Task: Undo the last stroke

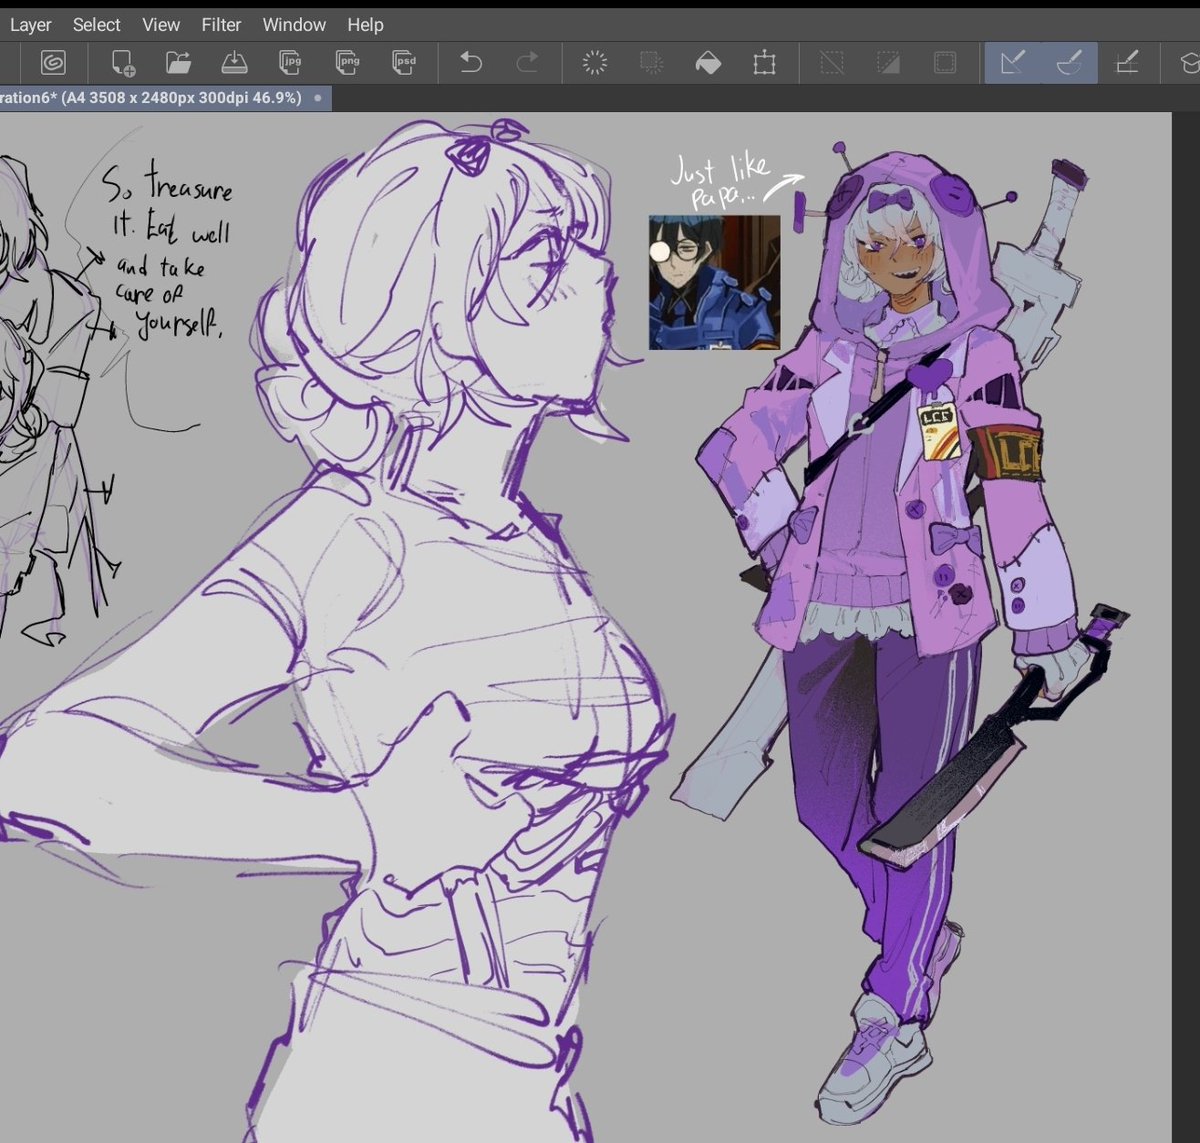Action: tap(471, 63)
